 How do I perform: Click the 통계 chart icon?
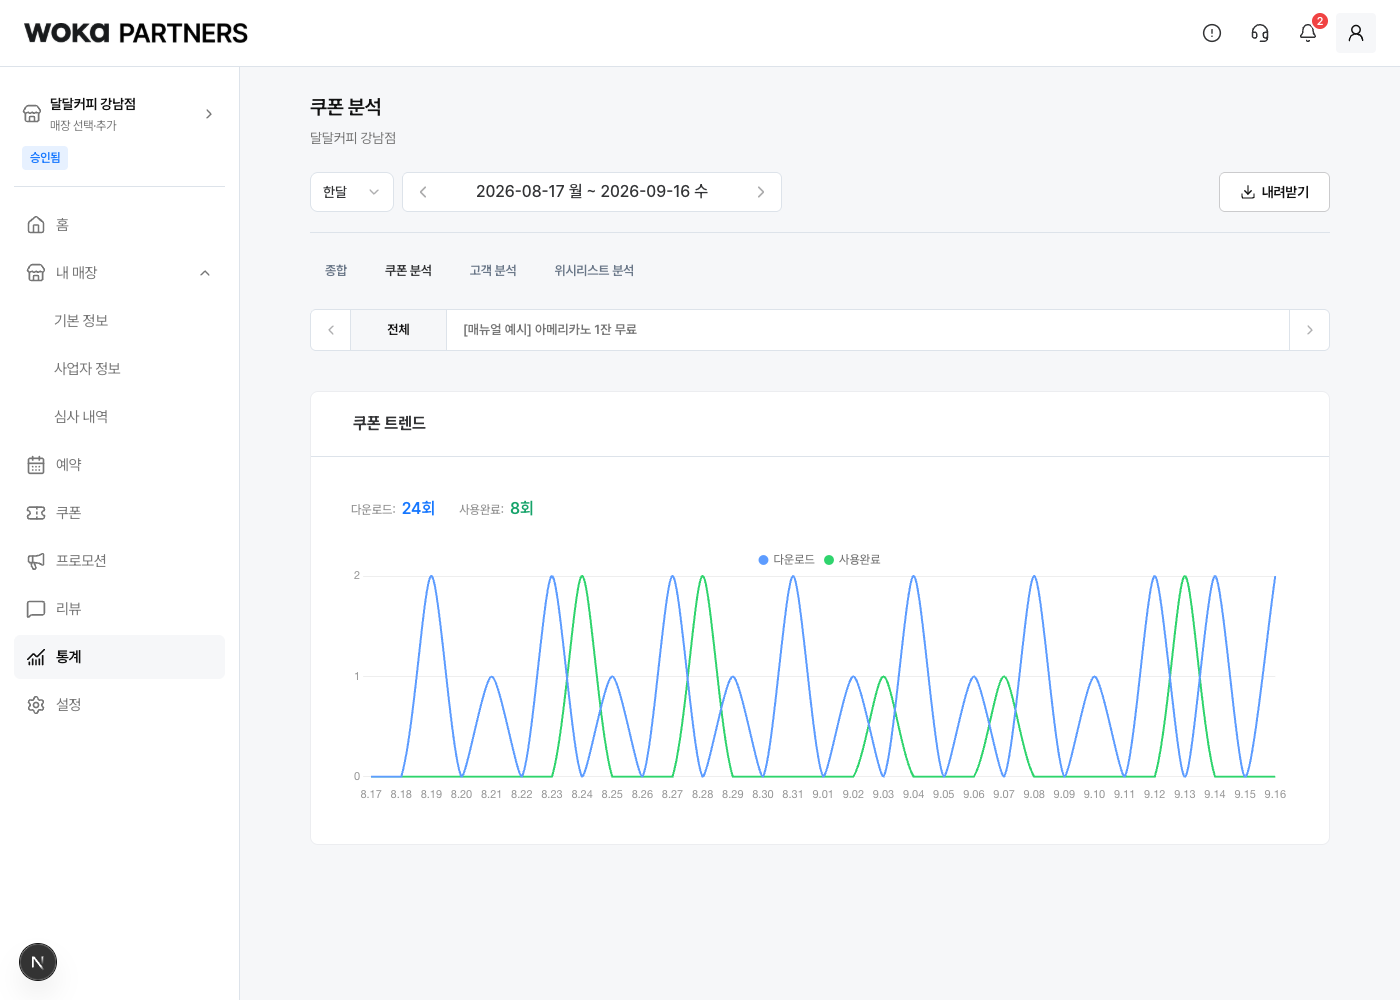[x=36, y=657]
